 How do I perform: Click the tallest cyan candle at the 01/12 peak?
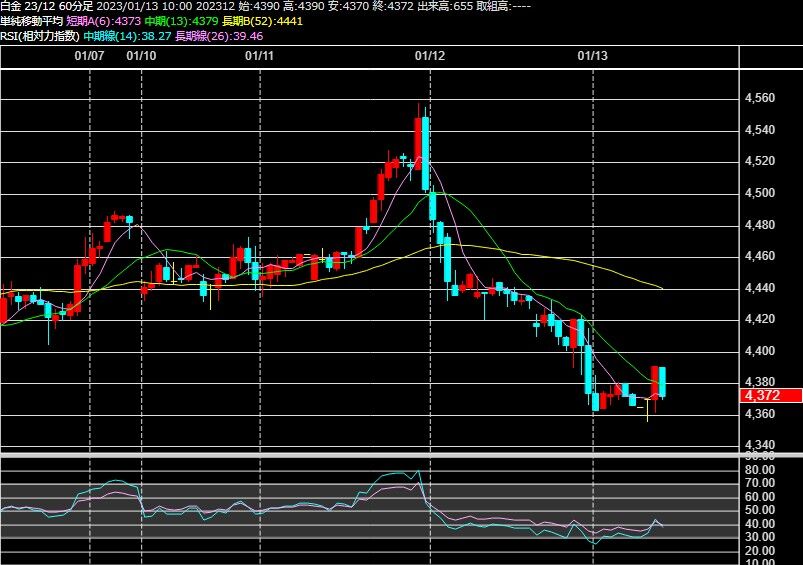(426, 154)
